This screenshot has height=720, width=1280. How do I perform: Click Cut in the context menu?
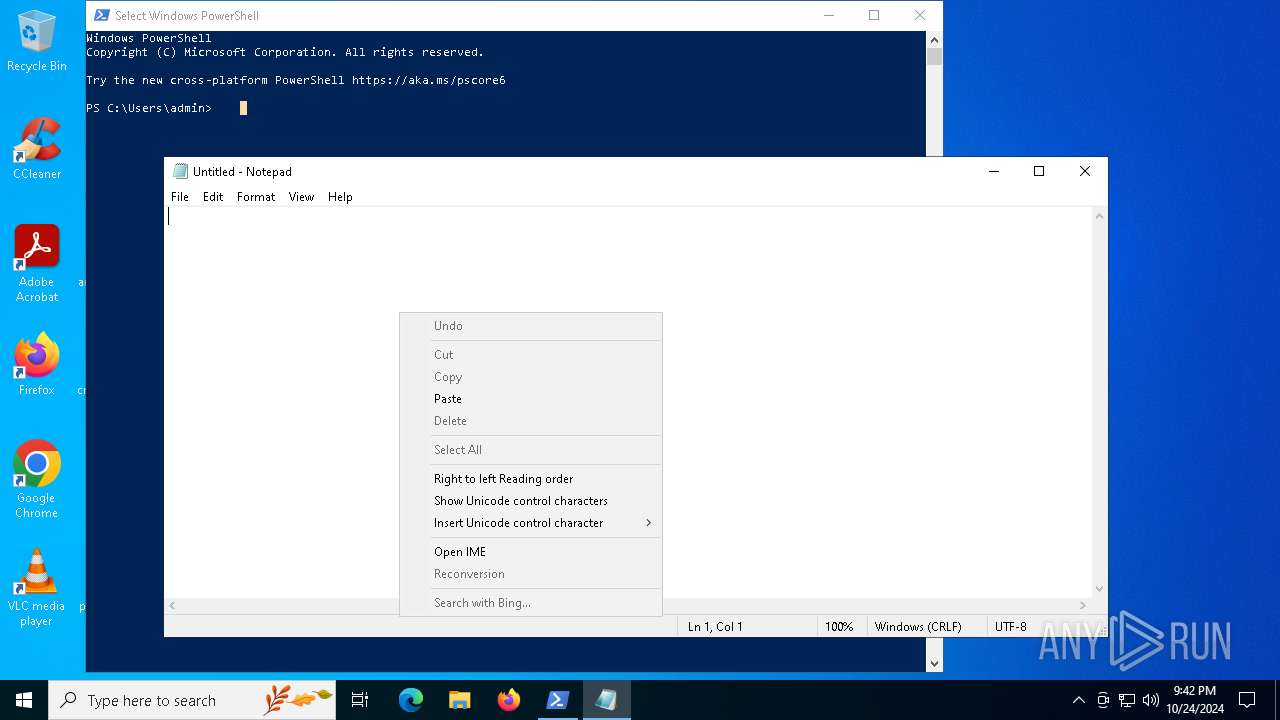[530, 355]
